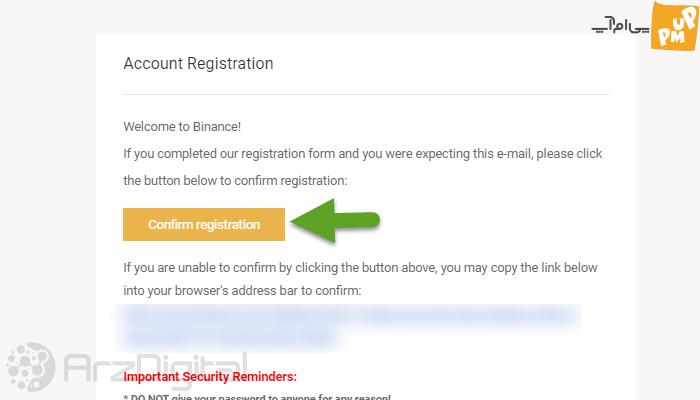Click the phrase 'copy the link below'

544,268
